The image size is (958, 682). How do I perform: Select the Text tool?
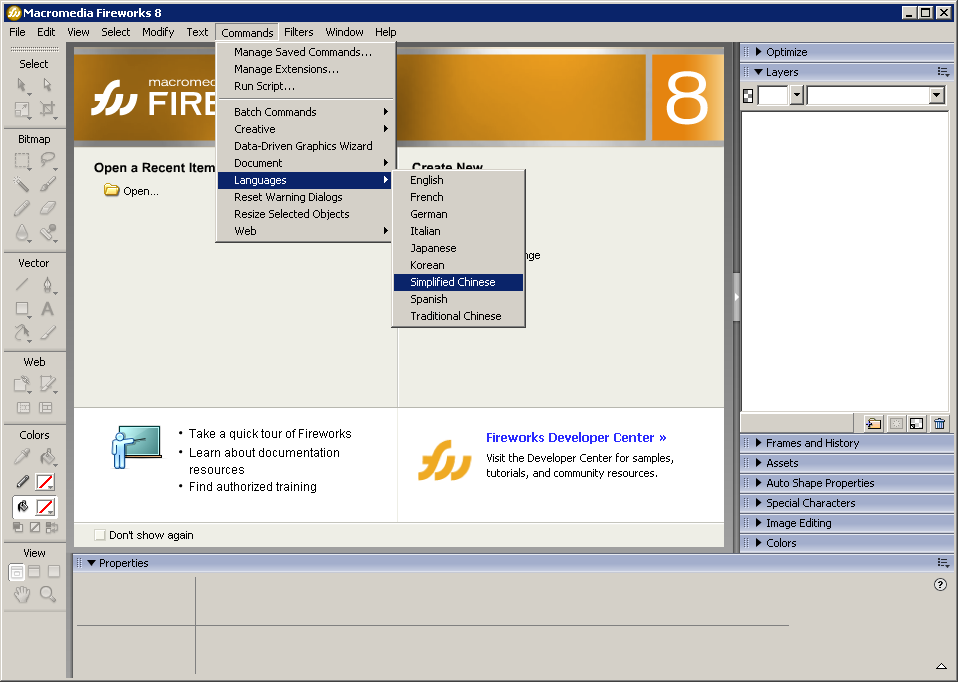point(47,309)
